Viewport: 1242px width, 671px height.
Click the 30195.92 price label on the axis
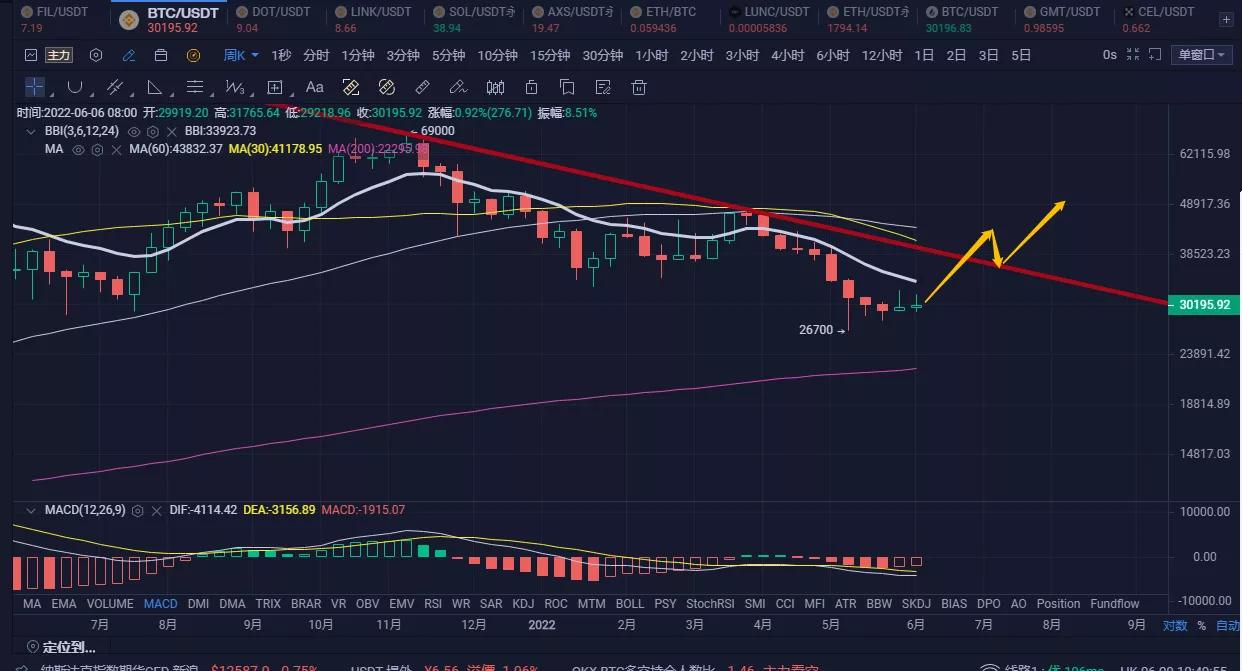click(x=1203, y=303)
